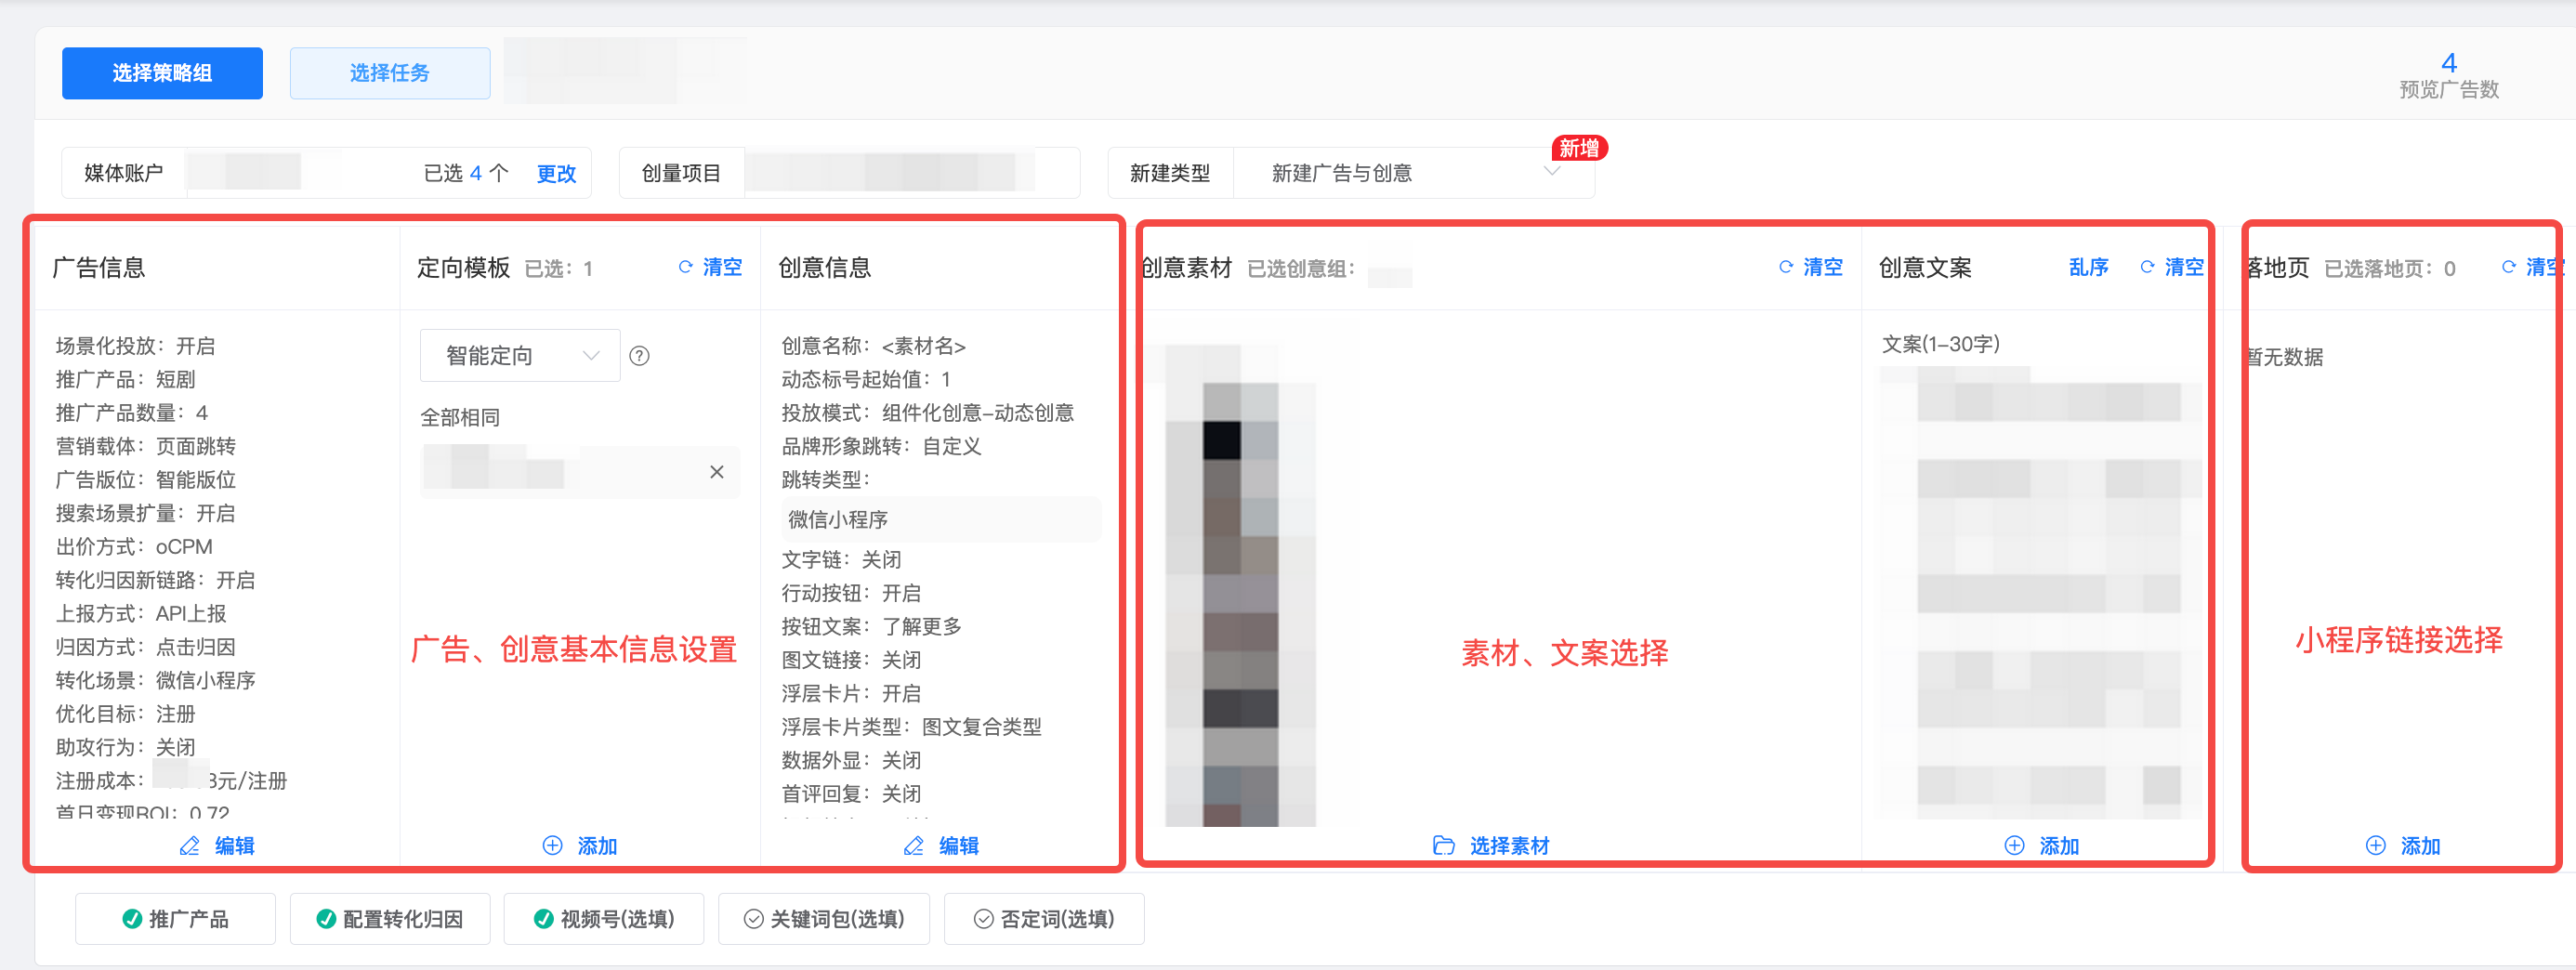Click the 优化目标: 注册 row
The height and width of the screenshot is (970, 2576).
click(x=125, y=714)
